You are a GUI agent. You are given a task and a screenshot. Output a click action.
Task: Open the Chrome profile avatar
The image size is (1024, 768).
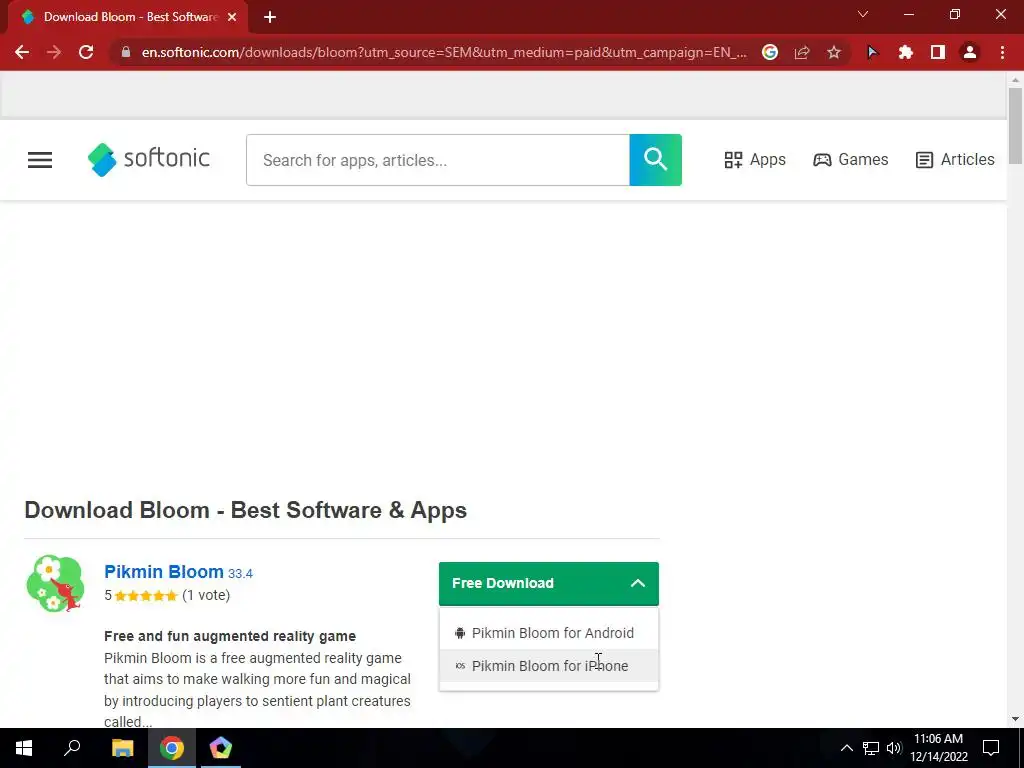(x=970, y=52)
